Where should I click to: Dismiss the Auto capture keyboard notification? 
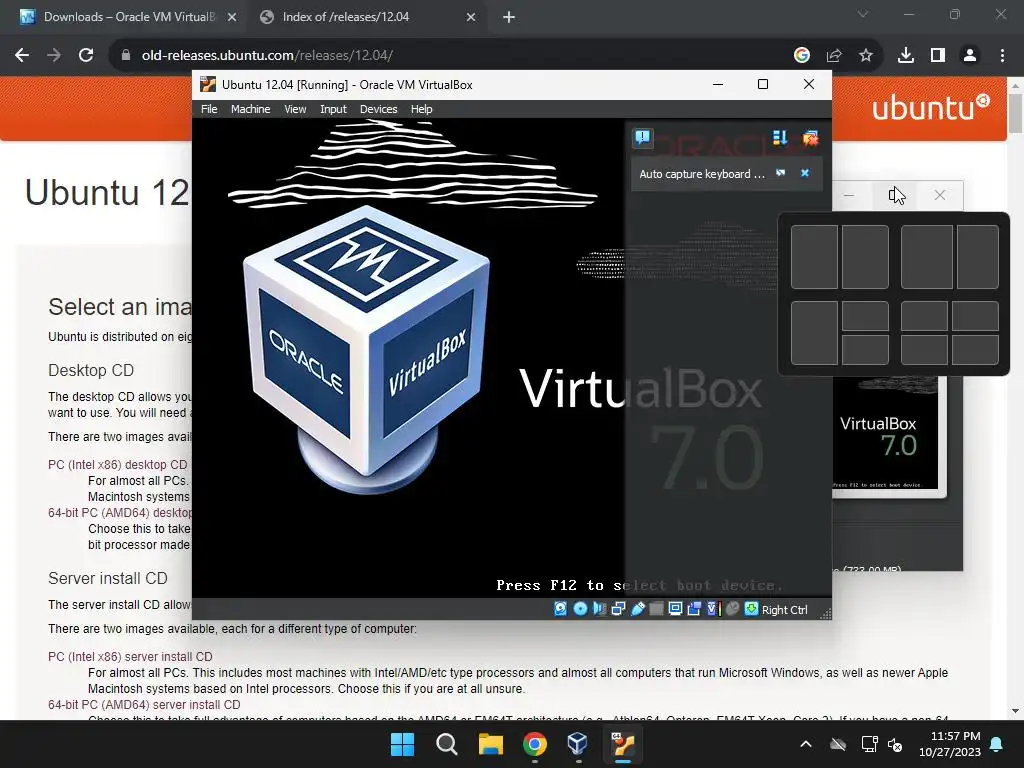805,173
